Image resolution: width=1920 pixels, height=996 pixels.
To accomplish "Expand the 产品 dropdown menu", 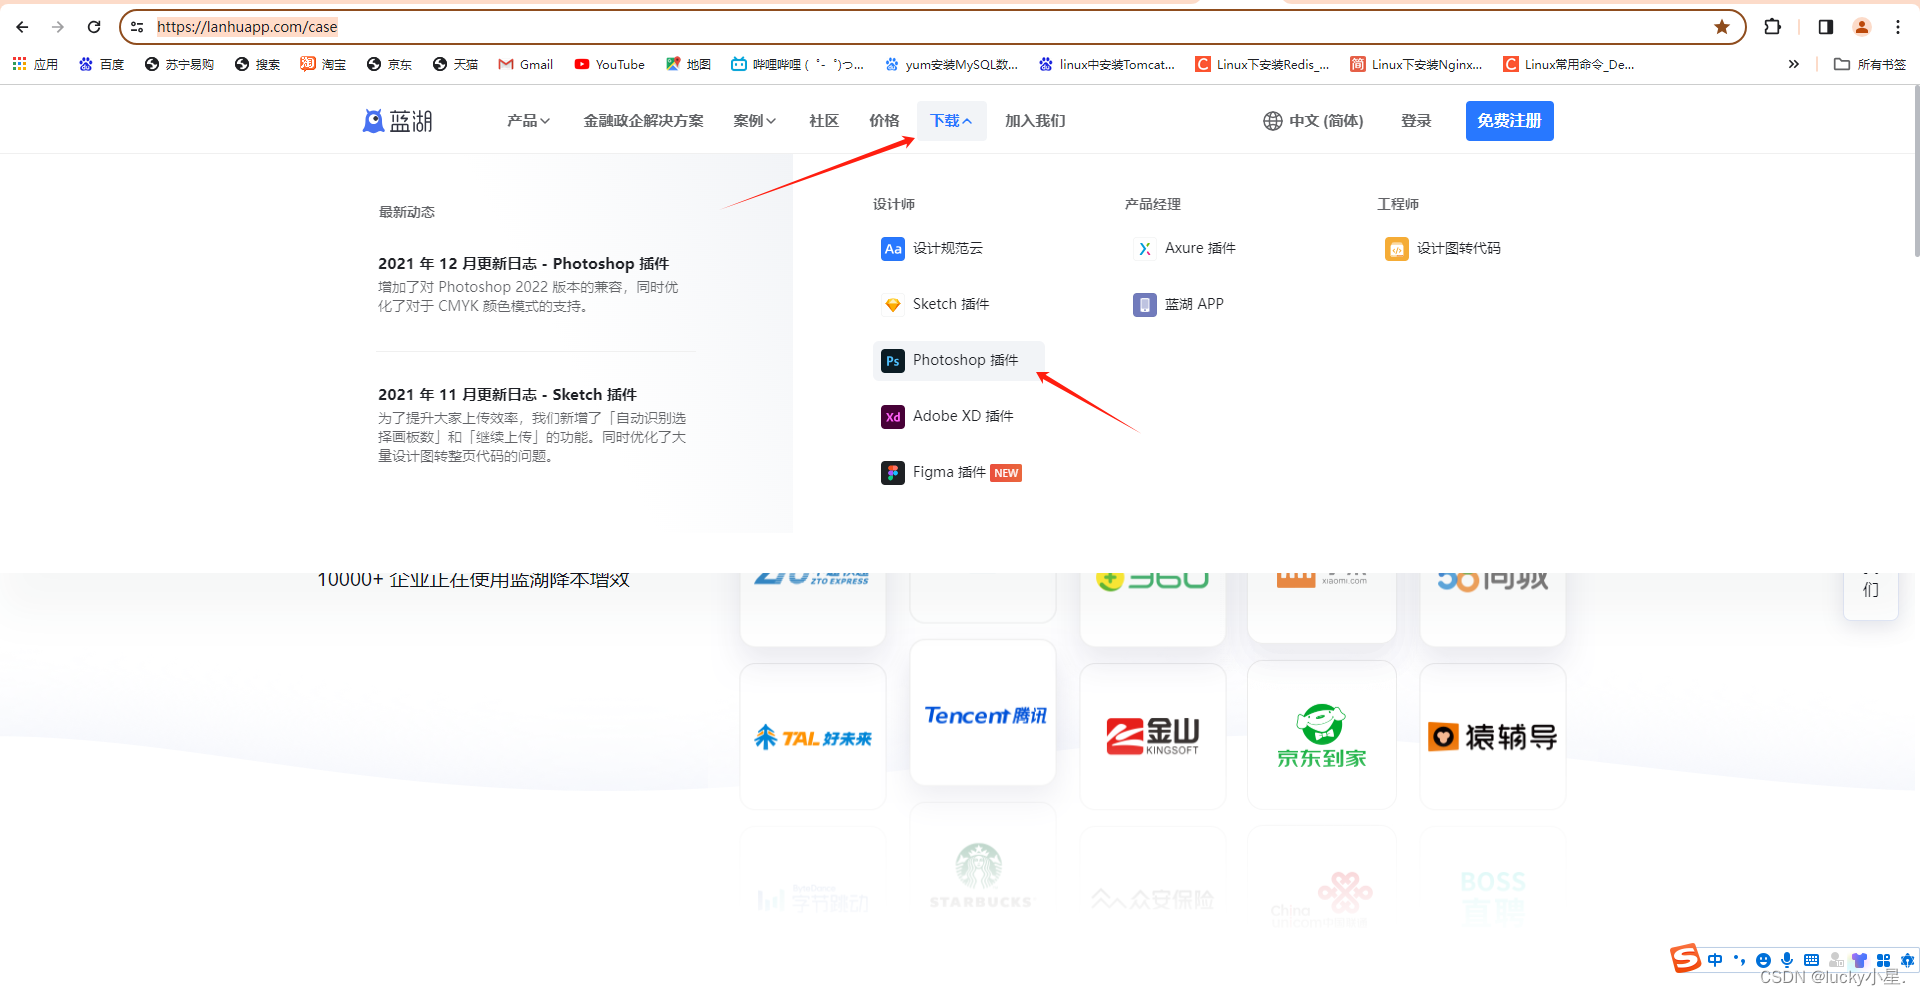I will pos(528,121).
